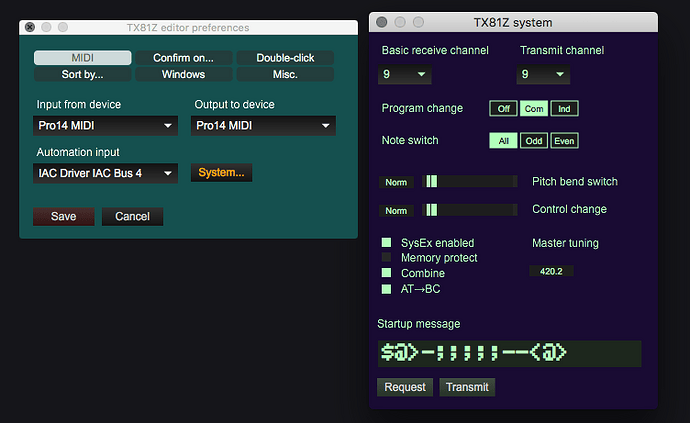Set Note switch to Odd
Image resolution: width=690 pixels, height=423 pixels.
tap(535, 141)
